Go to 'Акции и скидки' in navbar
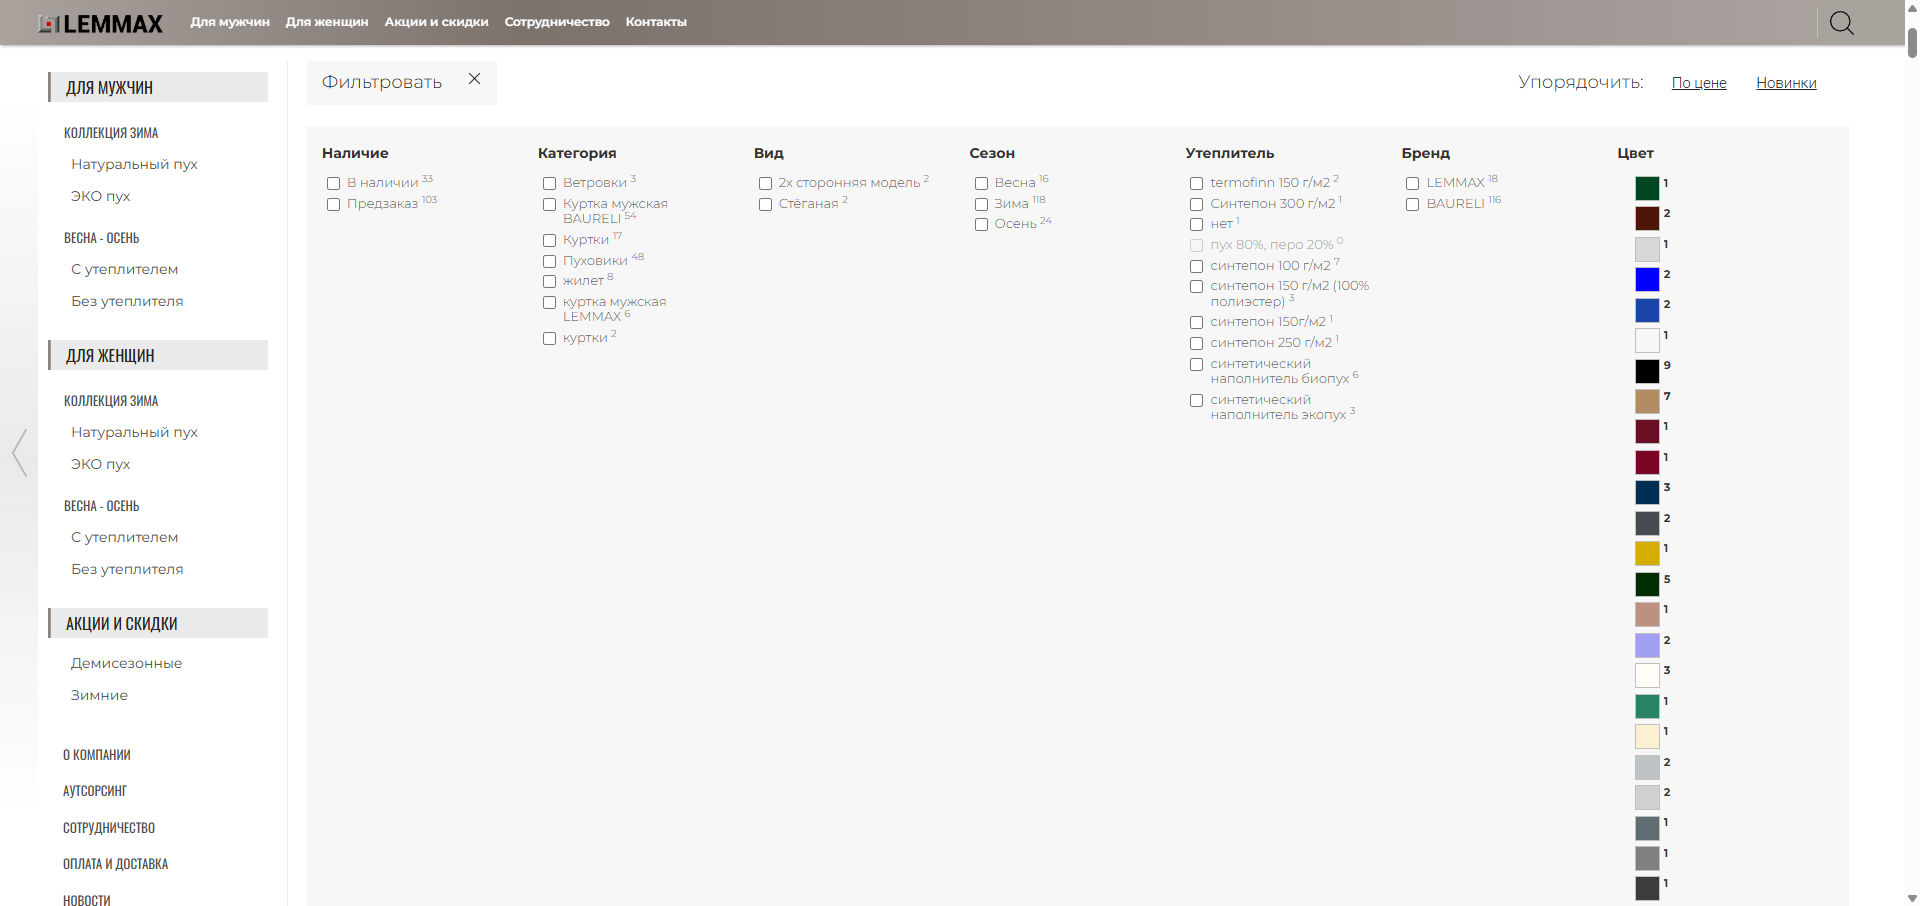Screen dimensions: 1920x906 [x=436, y=22]
